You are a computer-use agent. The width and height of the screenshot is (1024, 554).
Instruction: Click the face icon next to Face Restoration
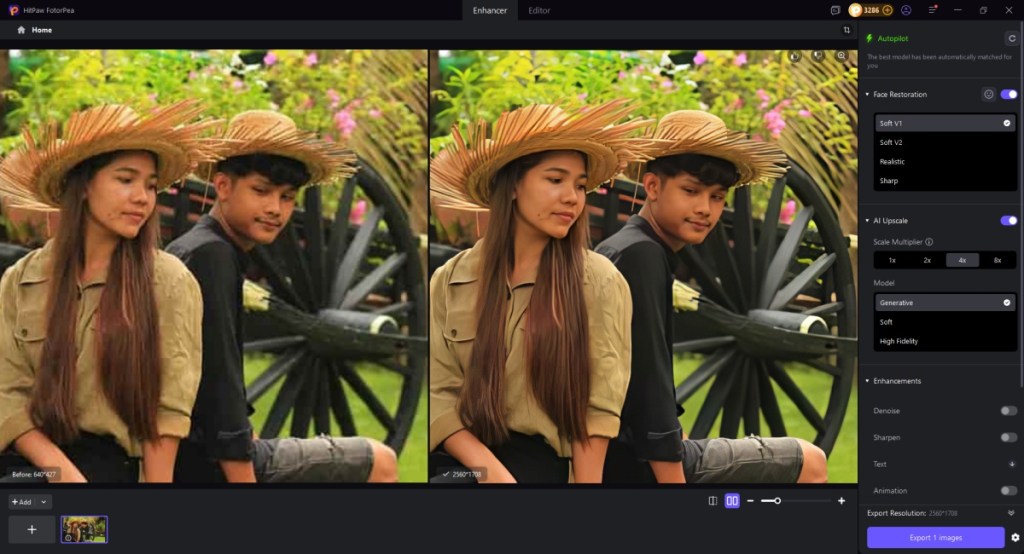tap(989, 94)
